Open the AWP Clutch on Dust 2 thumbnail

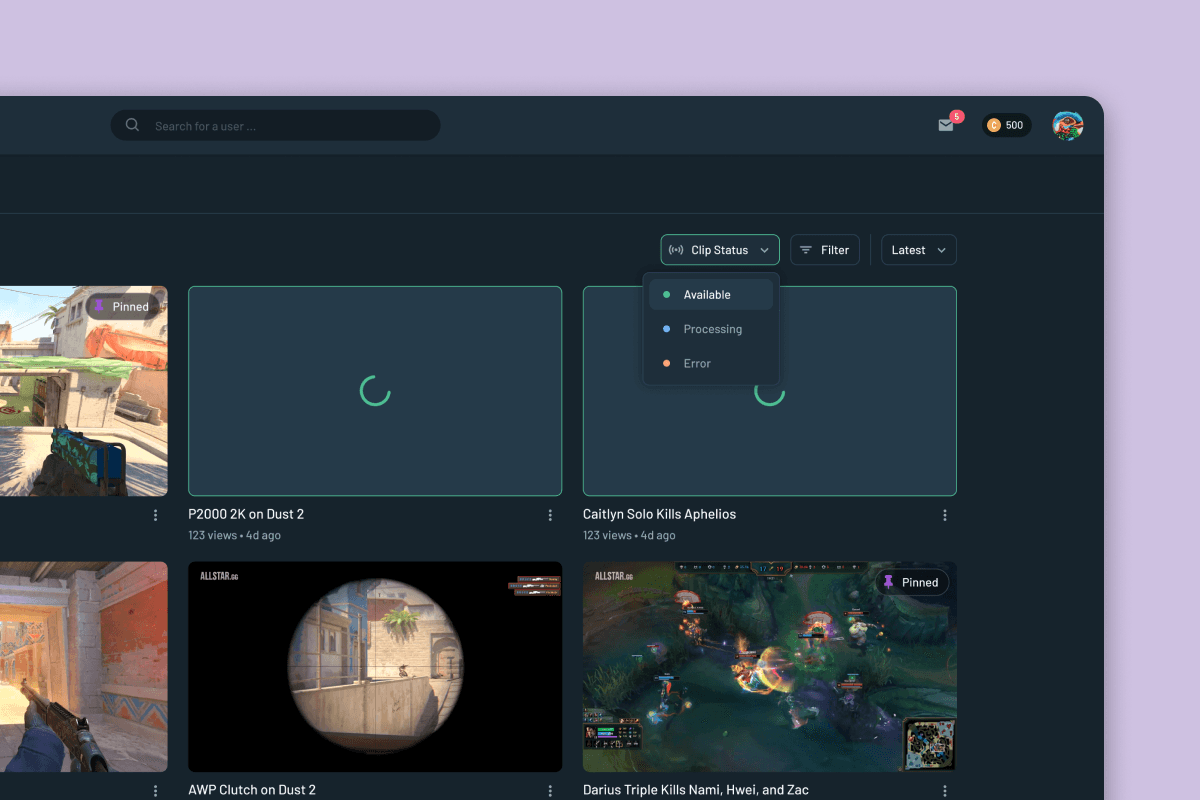click(375, 667)
